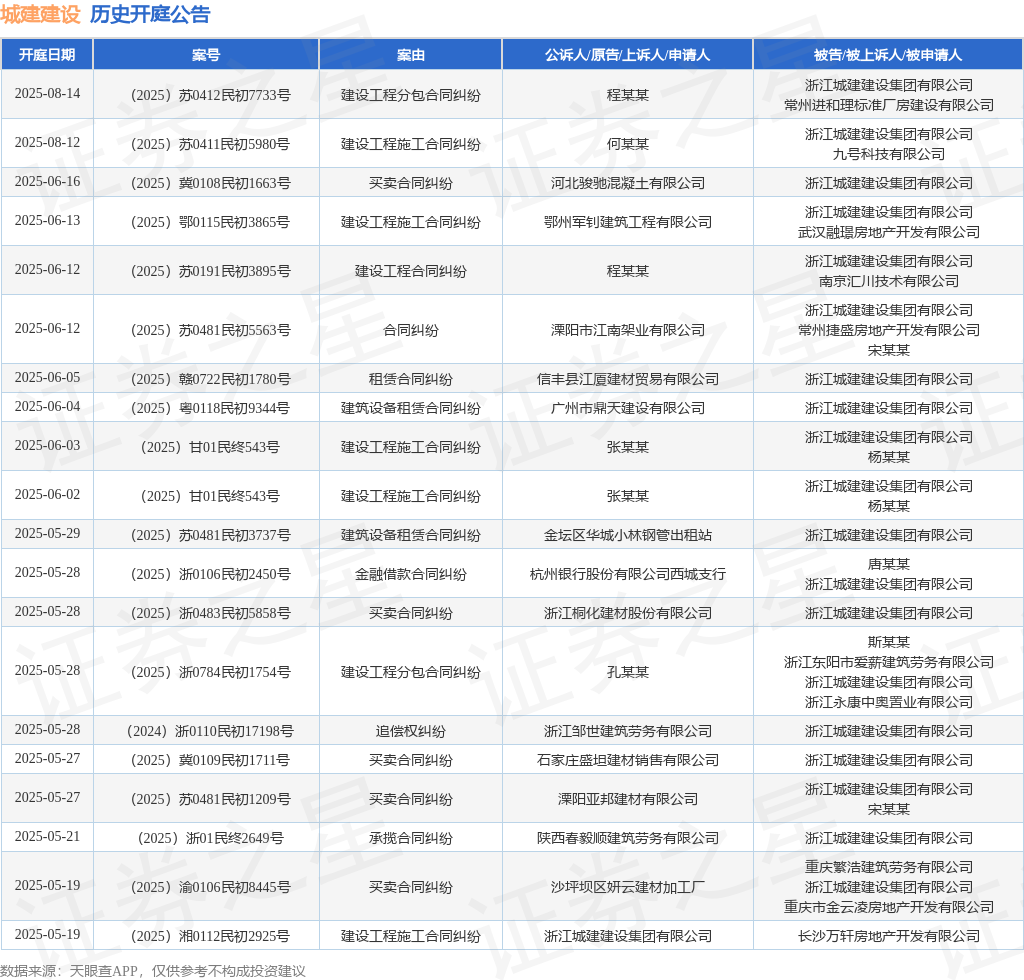Click case number (2025)冀0108民初1663号
1024x980 pixels.
tap(210, 183)
